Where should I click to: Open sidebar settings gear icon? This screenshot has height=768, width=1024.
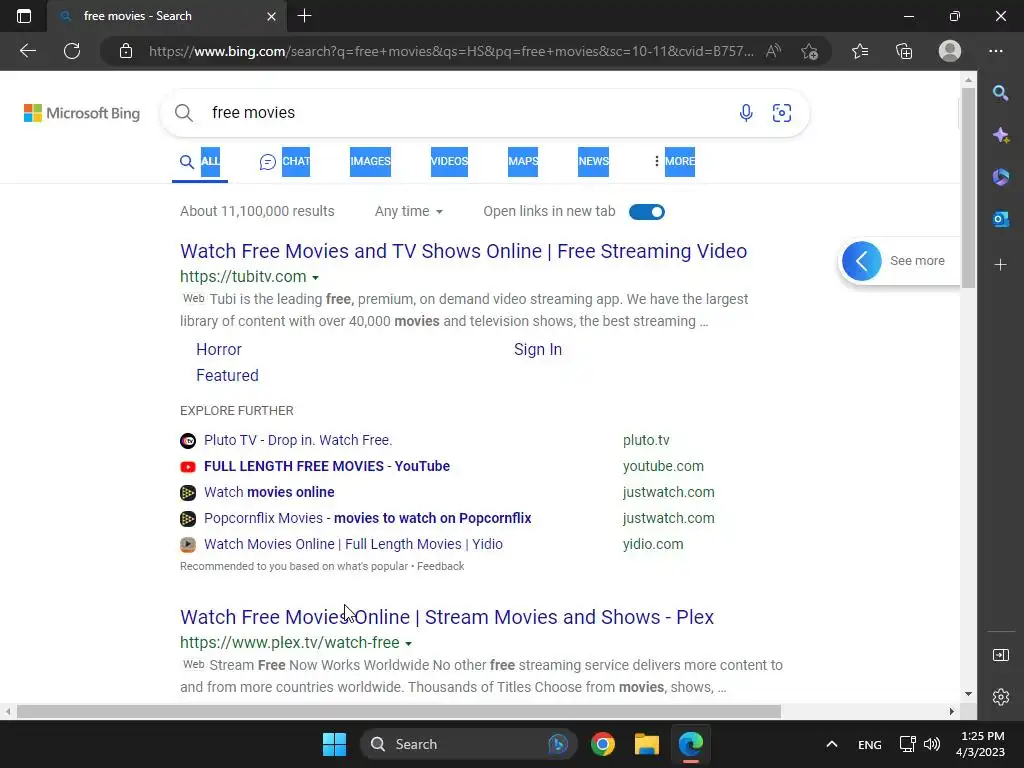click(1000, 697)
